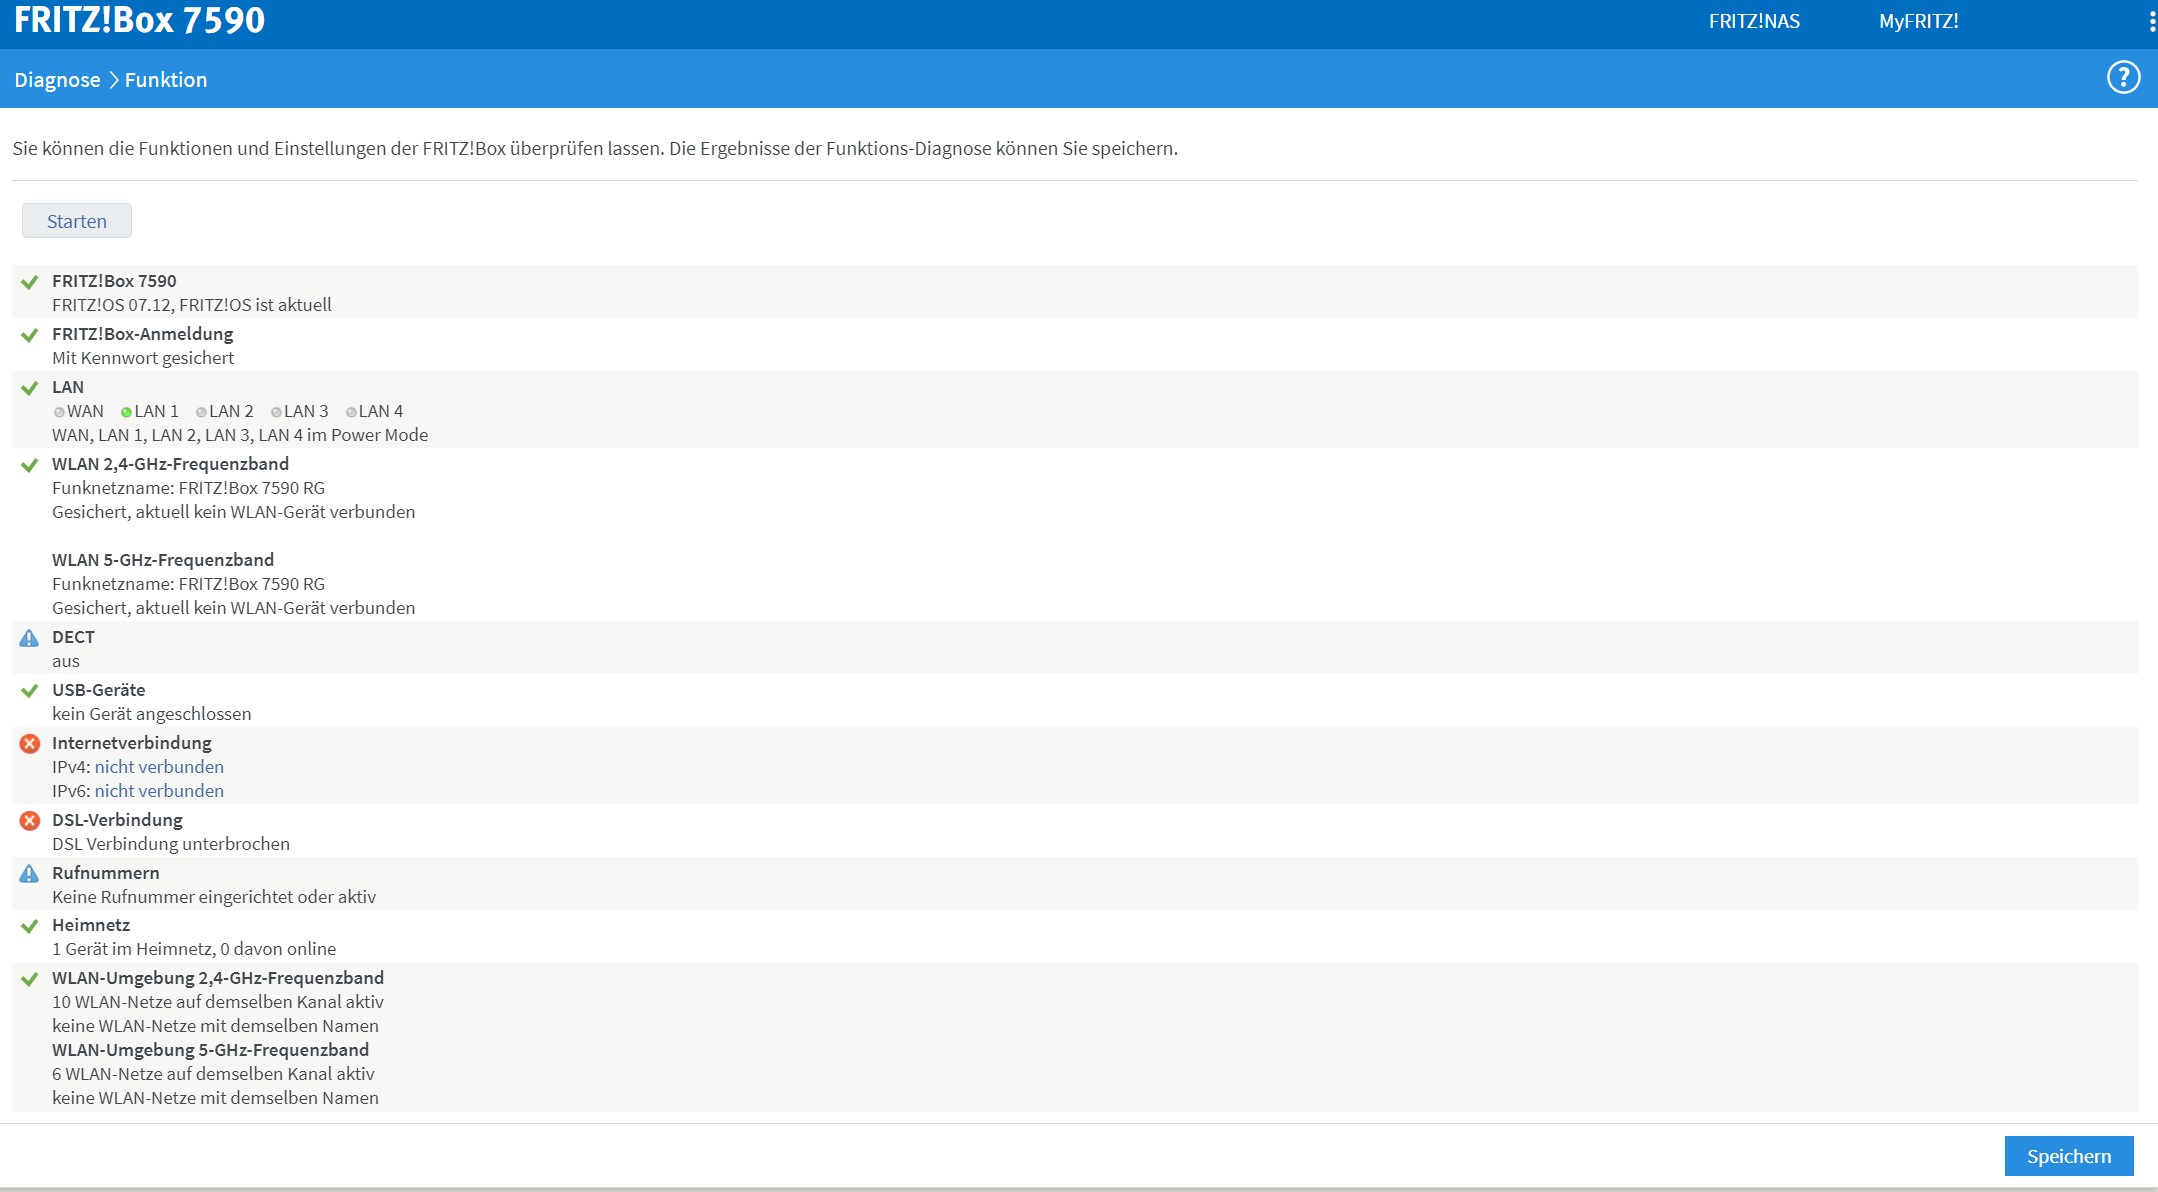The image size is (2158, 1192).
Task: Click the green checkmark beside Heimnetz
Action: 30,926
